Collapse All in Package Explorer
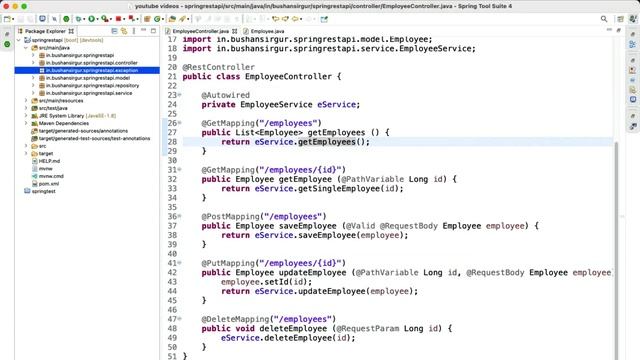The width and height of the screenshot is (640, 360). point(114,31)
